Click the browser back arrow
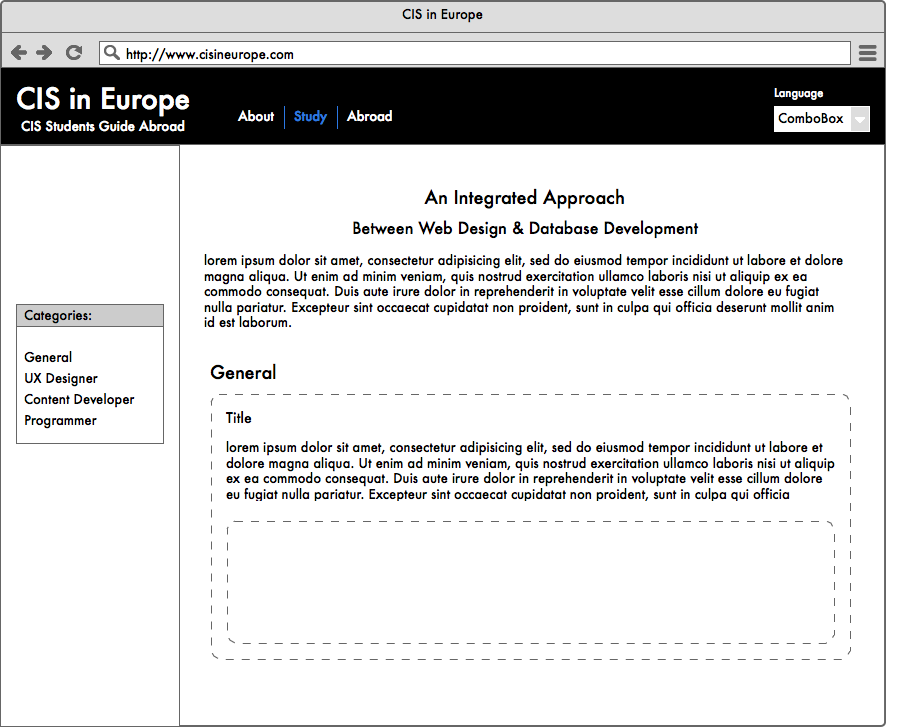This screenshot has width=905, height=727. coord(19,53)
